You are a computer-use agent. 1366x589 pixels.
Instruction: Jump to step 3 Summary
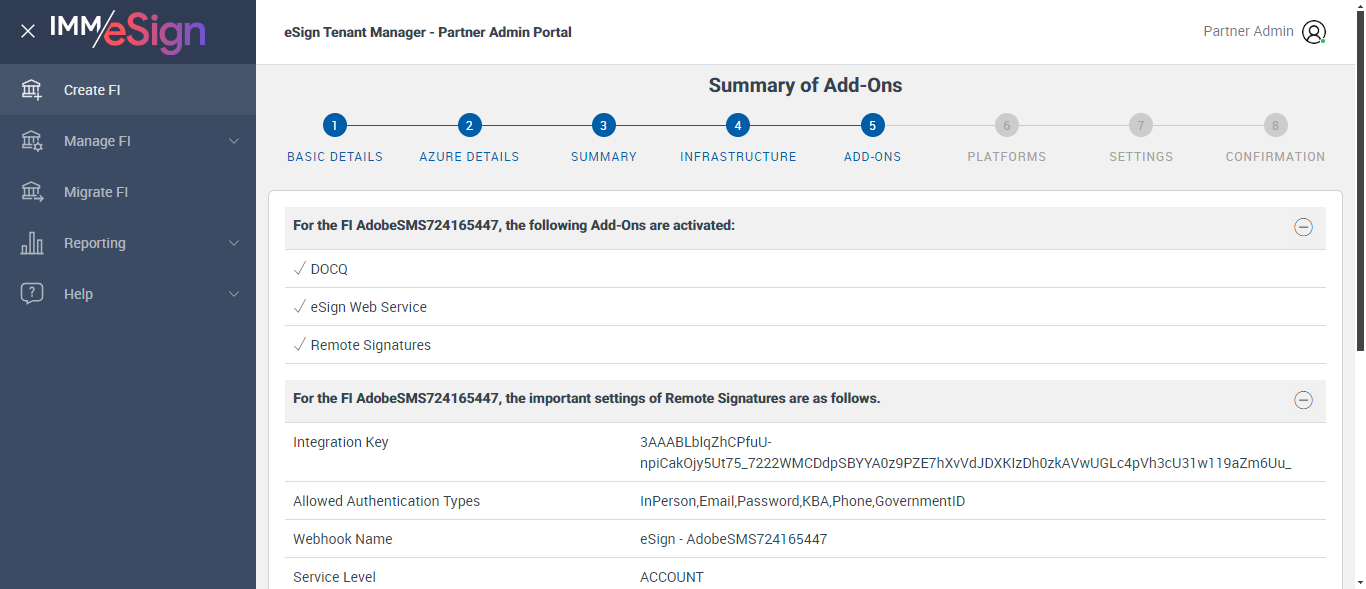[x=603, y=126]
